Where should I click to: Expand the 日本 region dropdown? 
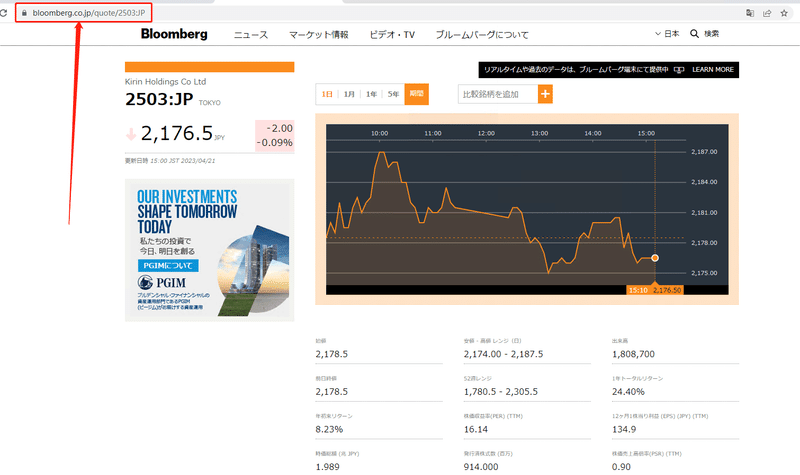(x=667, y=34)
